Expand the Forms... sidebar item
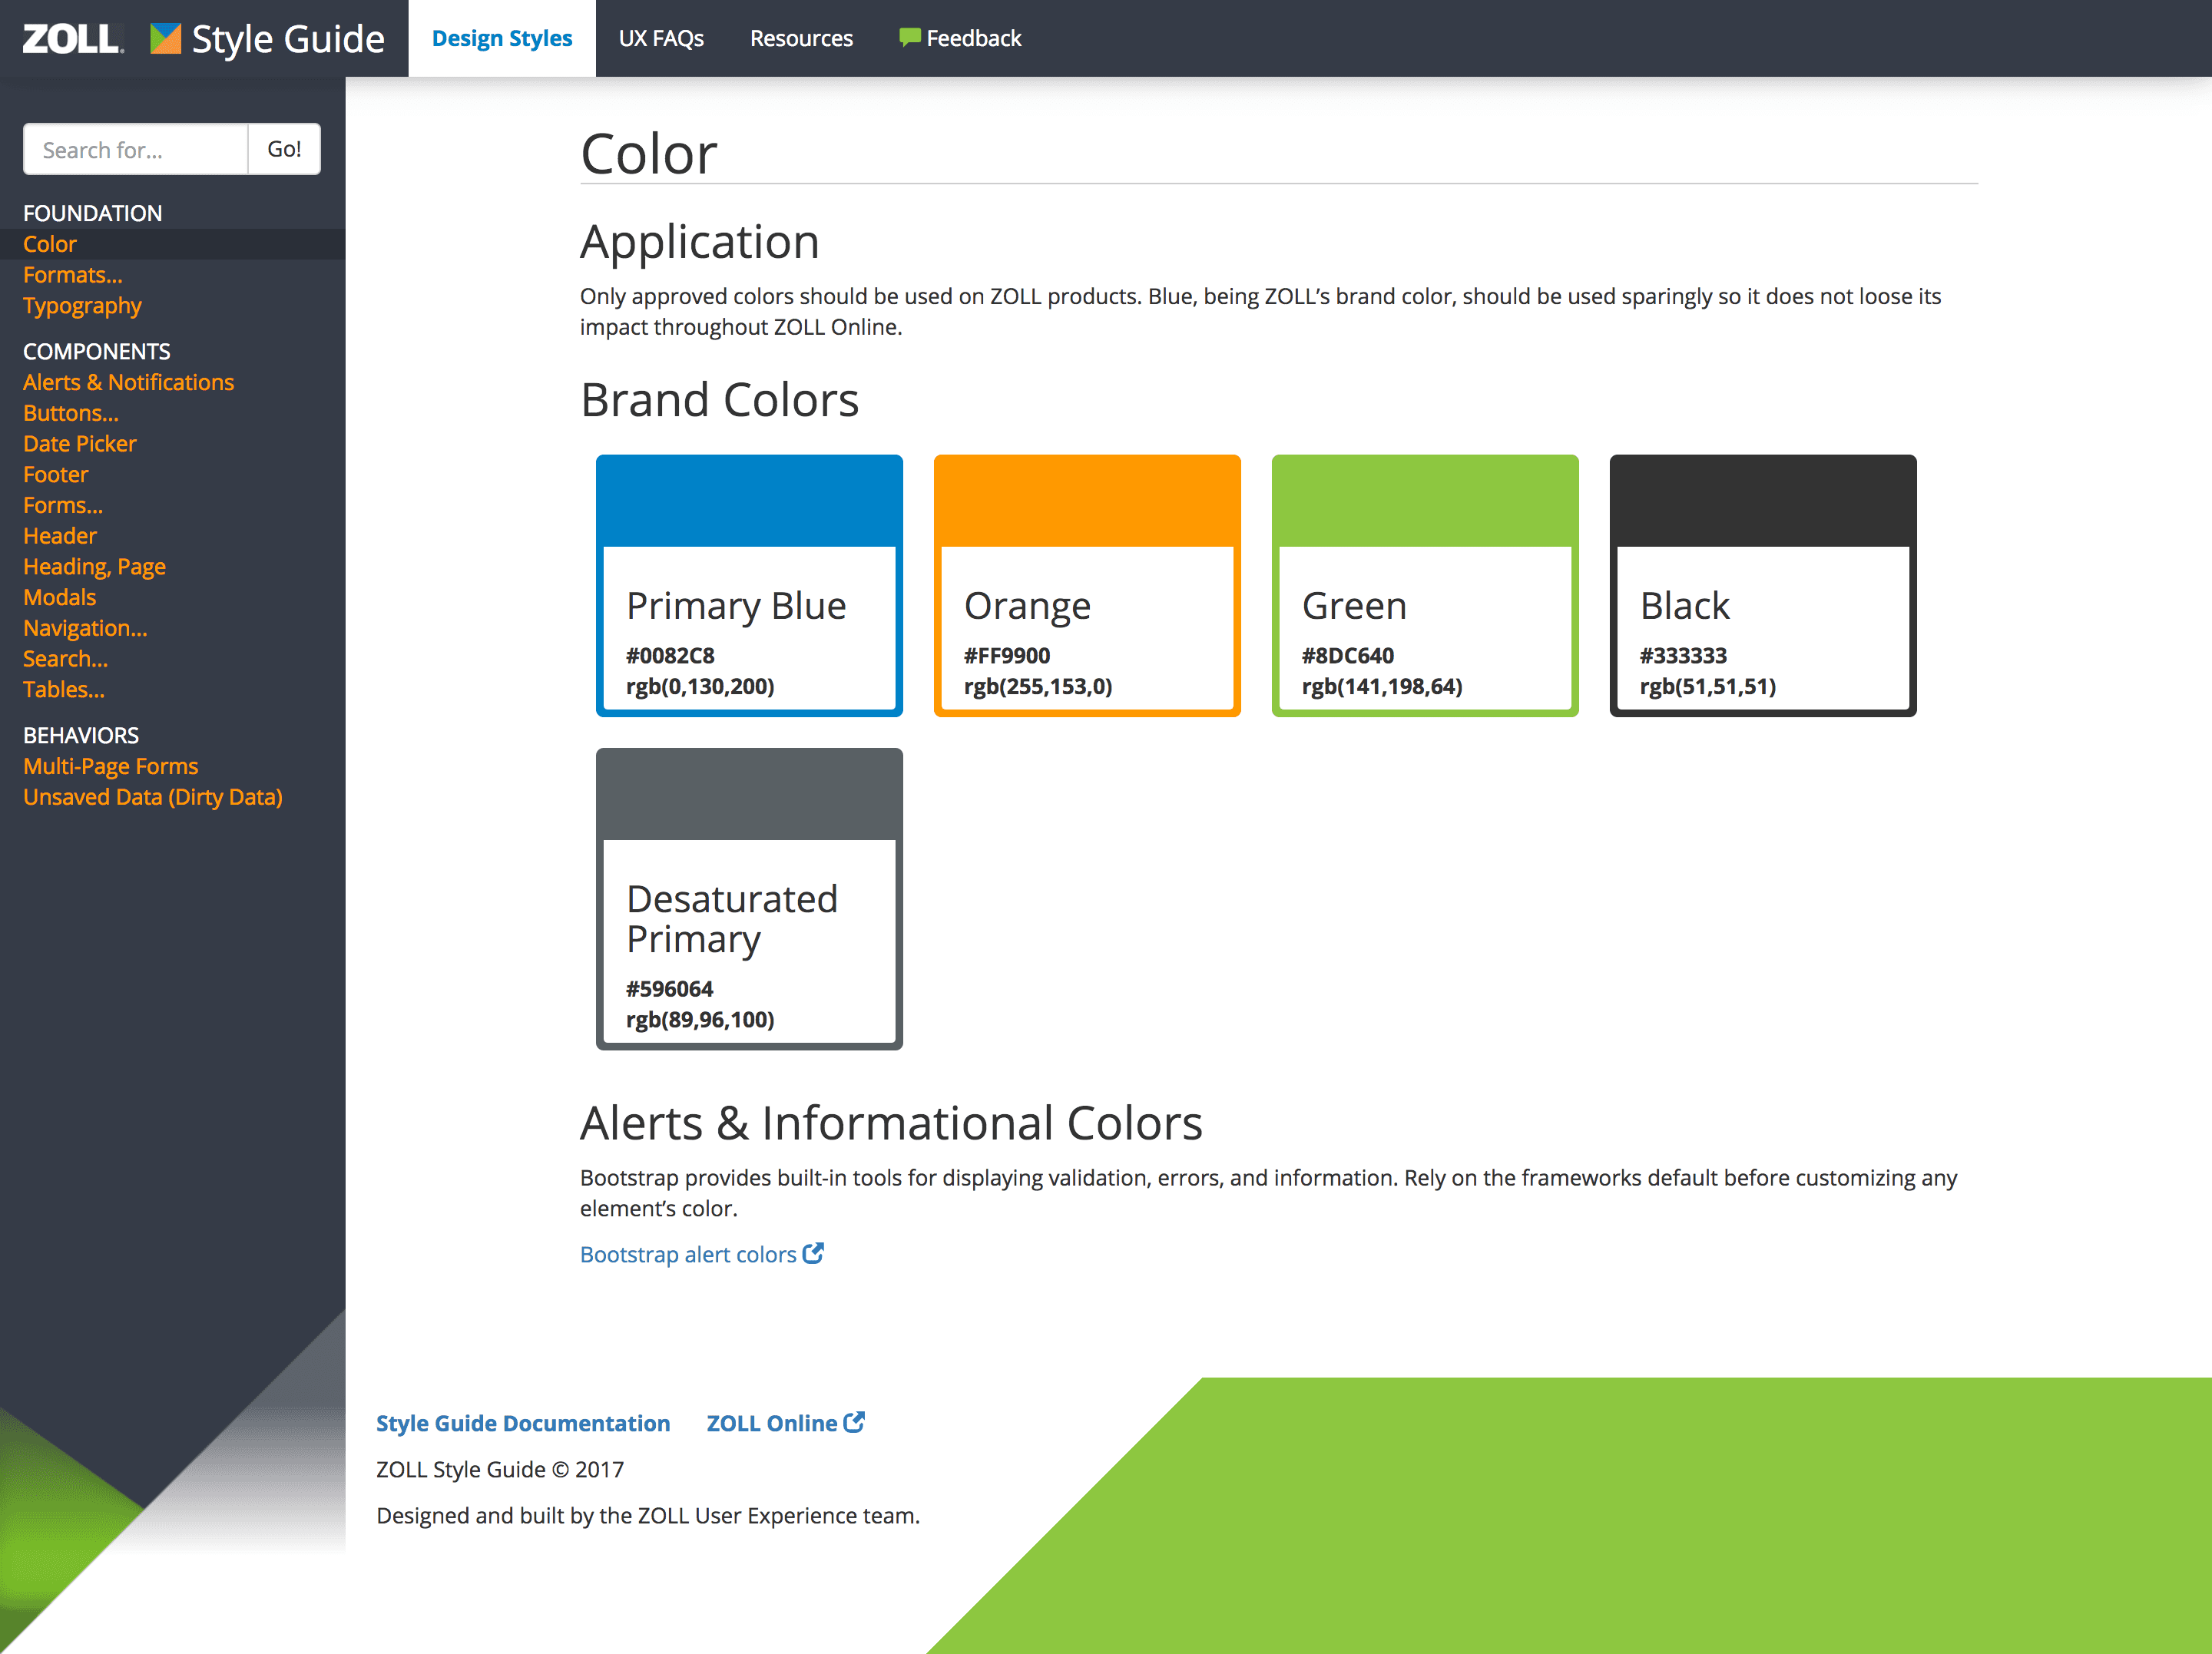The image size is (2212, 1654). [63, 505]
